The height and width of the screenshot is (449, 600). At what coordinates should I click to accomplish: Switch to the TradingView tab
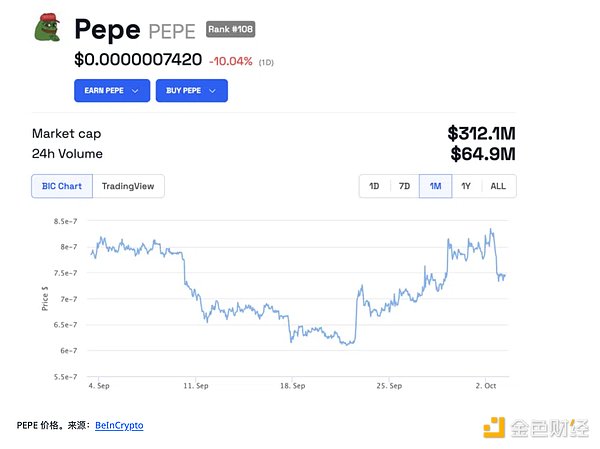click(129, 186)
